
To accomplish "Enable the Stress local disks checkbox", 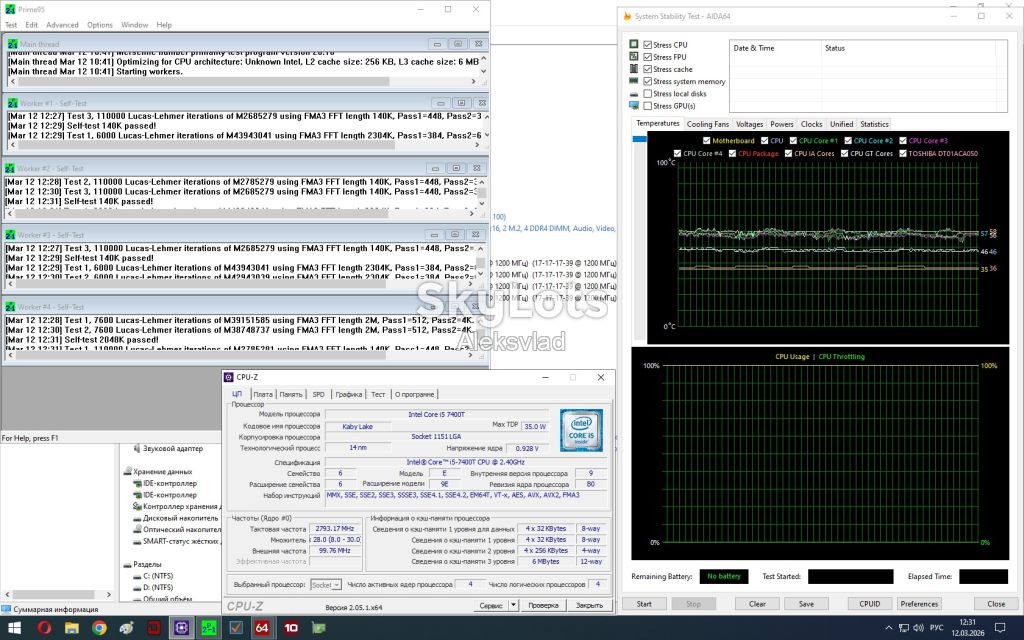I will coord(647,93).
